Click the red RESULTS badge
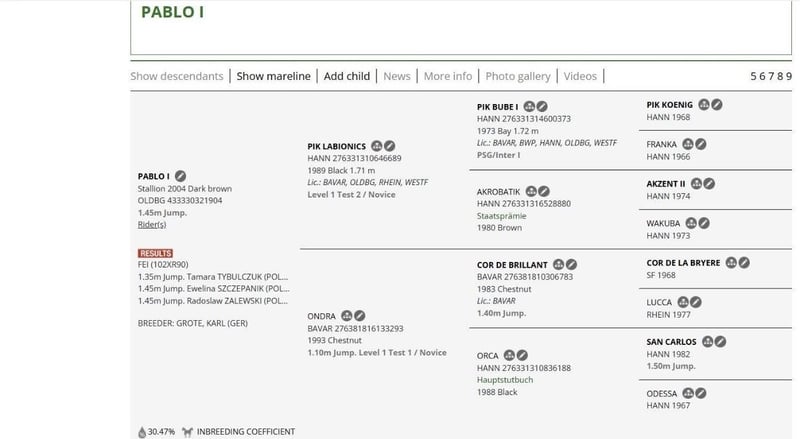Image resolution: width=800 pixels, height=439 pixels. click(x=155, y=253)
